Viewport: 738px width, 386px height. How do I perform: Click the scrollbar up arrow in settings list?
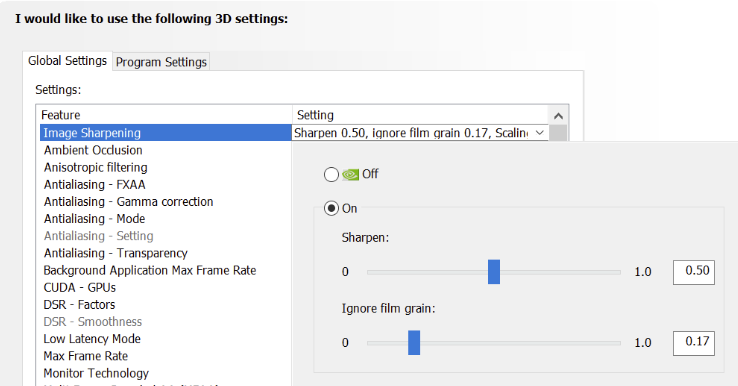(x=558, y=116)
